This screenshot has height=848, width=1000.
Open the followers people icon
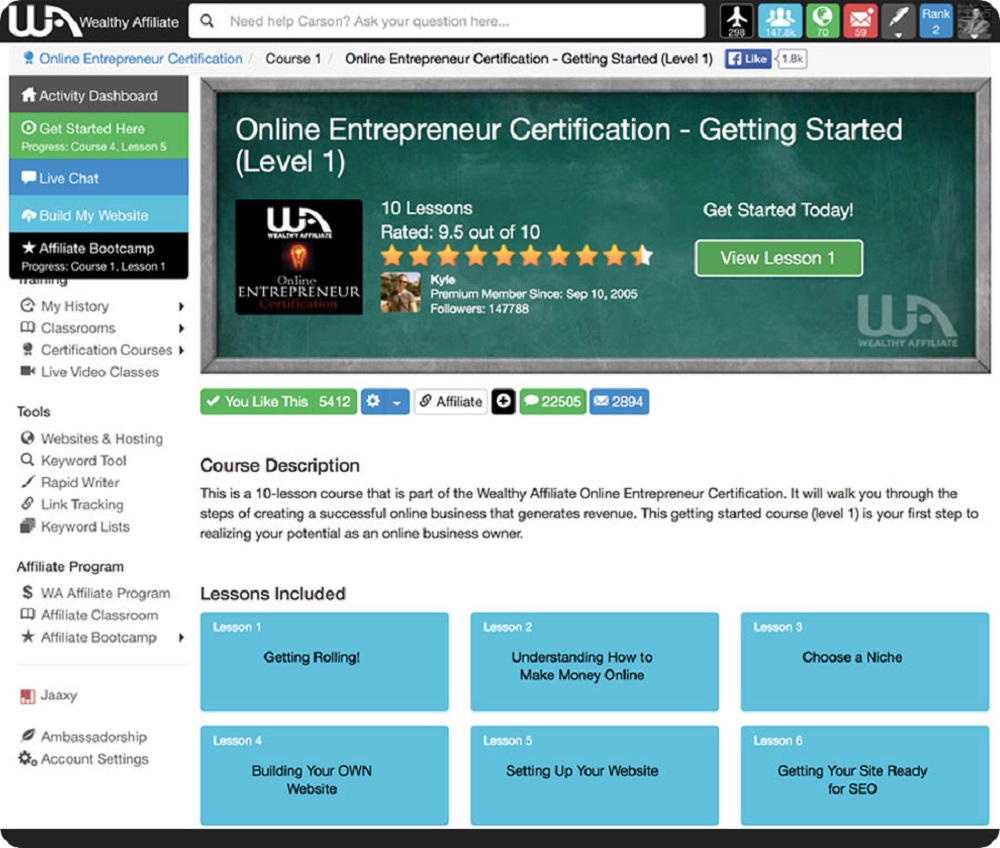click(779, 21)
